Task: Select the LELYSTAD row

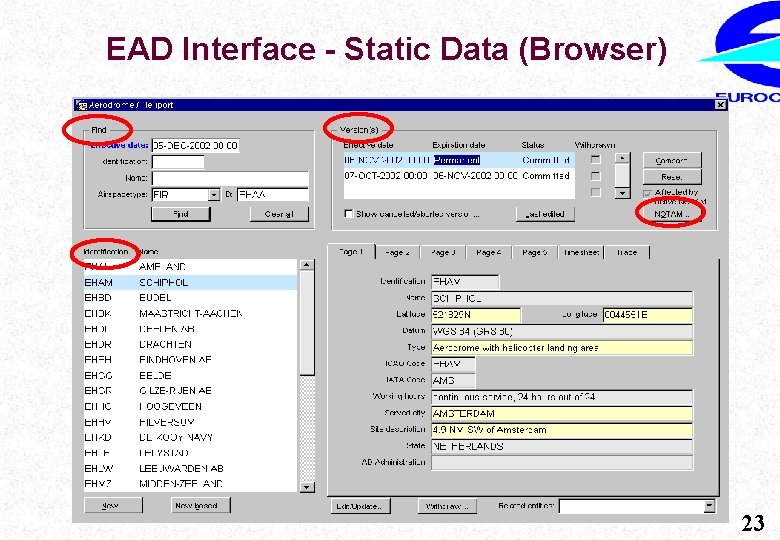Action: coord(191,453)
